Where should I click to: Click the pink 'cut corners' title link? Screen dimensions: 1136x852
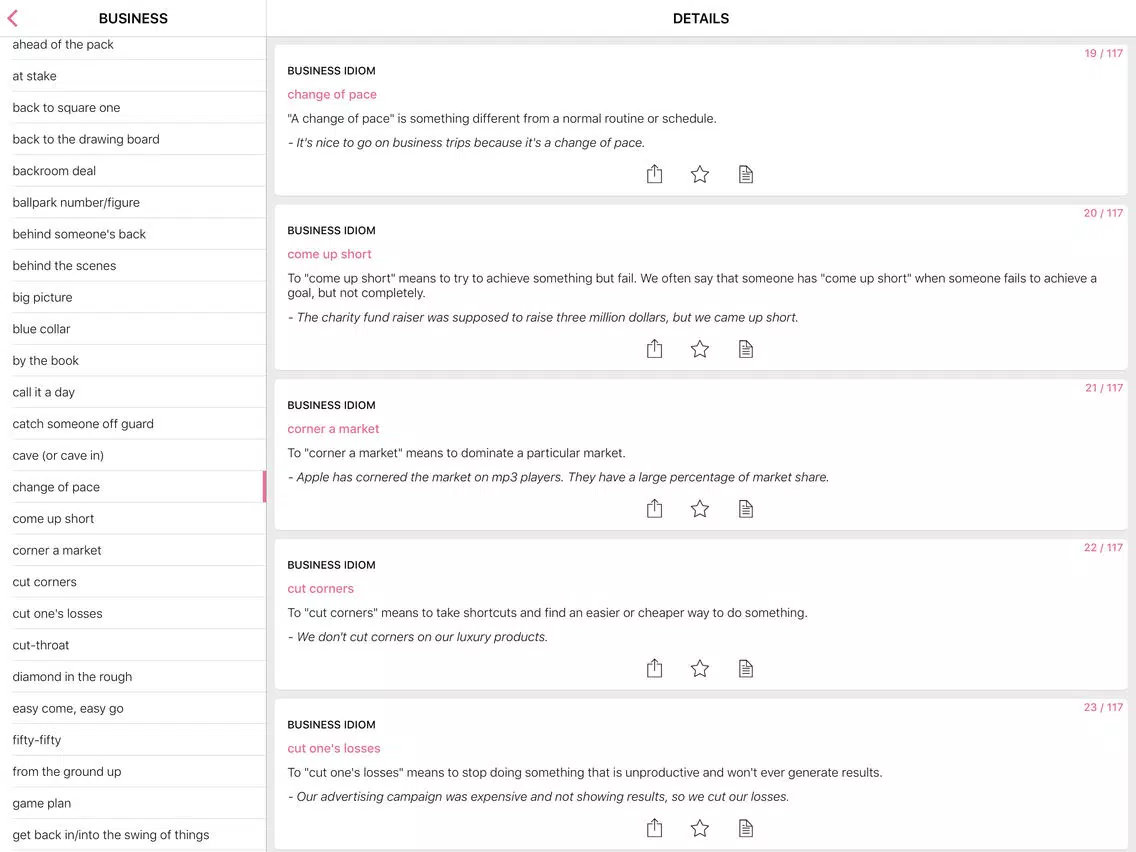[x=320, y=588]
